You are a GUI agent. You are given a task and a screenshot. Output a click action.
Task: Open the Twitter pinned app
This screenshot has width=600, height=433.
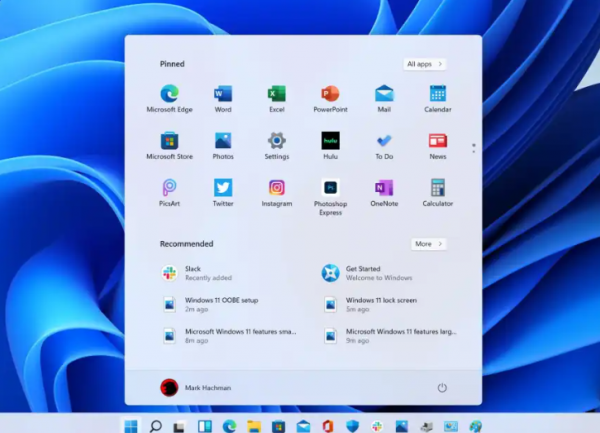pyautogui.click(x=223, y=188)
